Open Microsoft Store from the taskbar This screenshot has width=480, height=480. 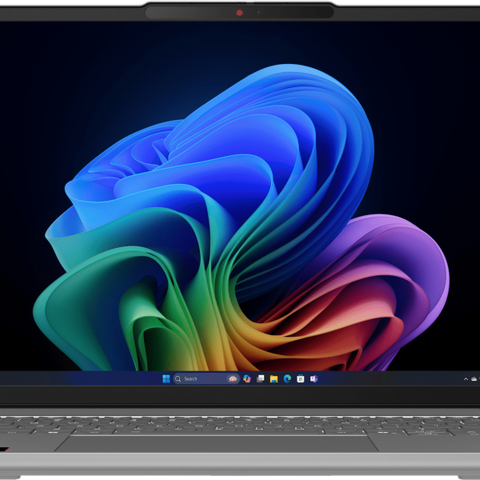coord(301,379)
